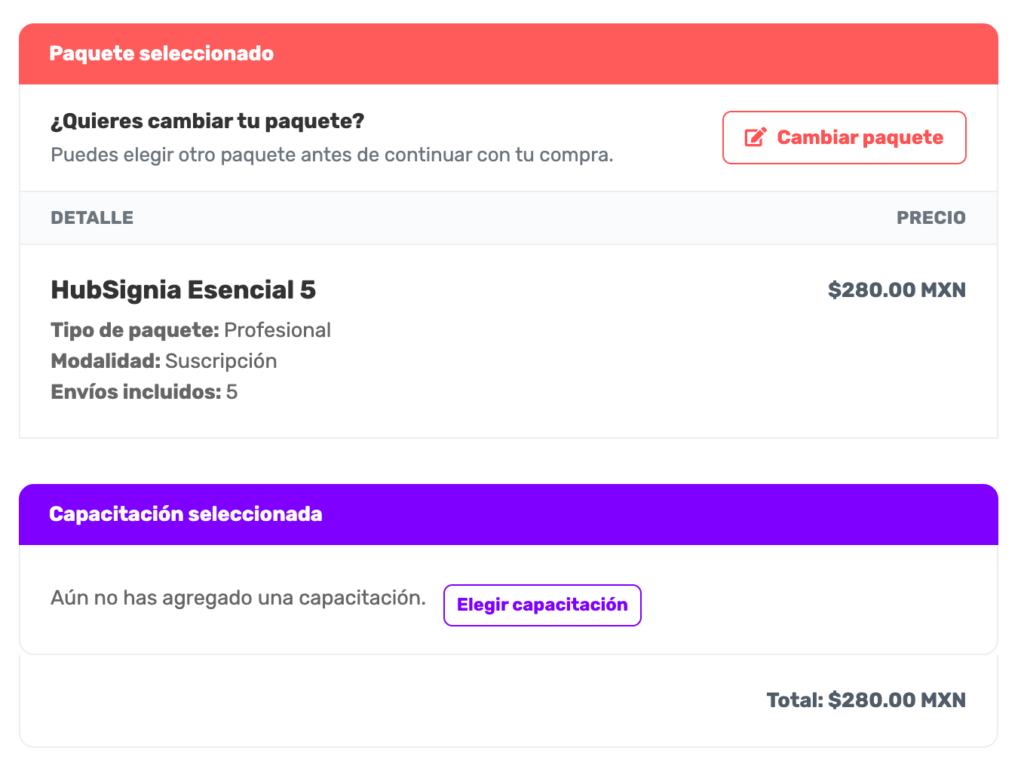Click the Envíos incluidos label
Viewport: 1024px width, 778px height.
[136, 392]
